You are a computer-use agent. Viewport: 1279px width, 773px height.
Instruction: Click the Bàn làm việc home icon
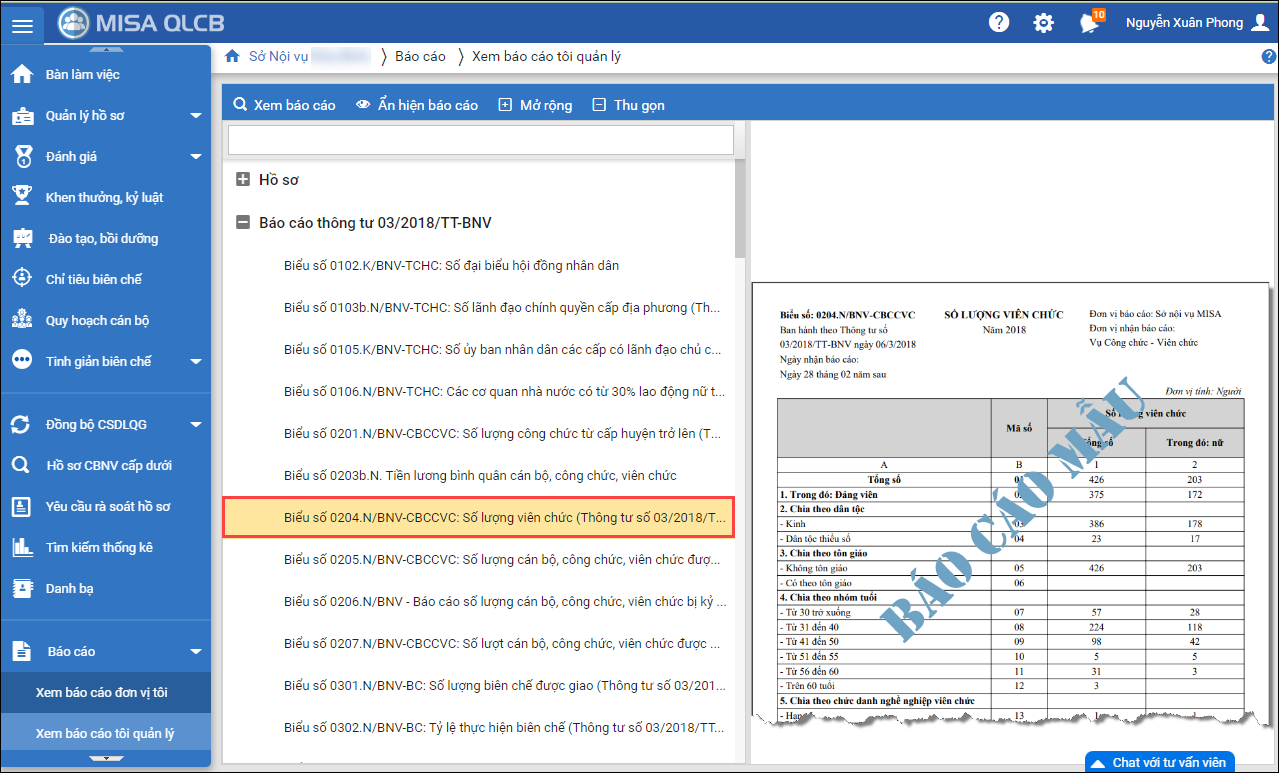click(x=22, y=75)
